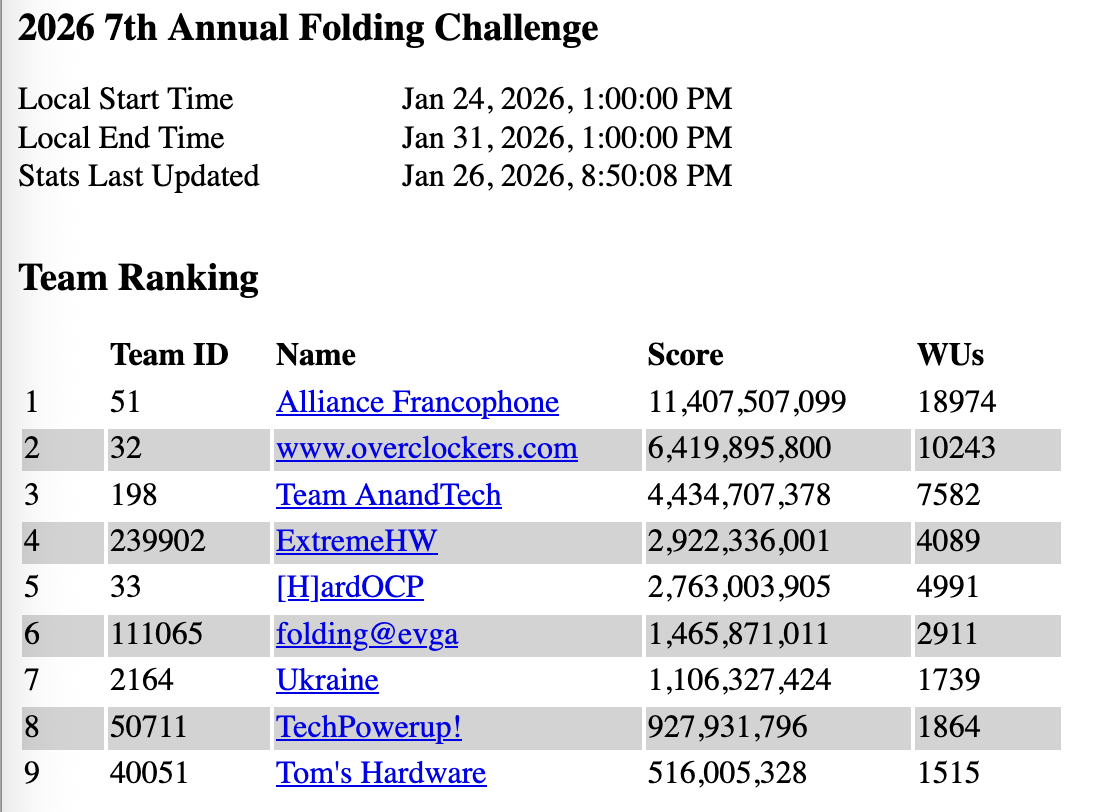Open the Alliance Francophone team link
Screen dimensions: 1096x812
click(x=417, y=402)
